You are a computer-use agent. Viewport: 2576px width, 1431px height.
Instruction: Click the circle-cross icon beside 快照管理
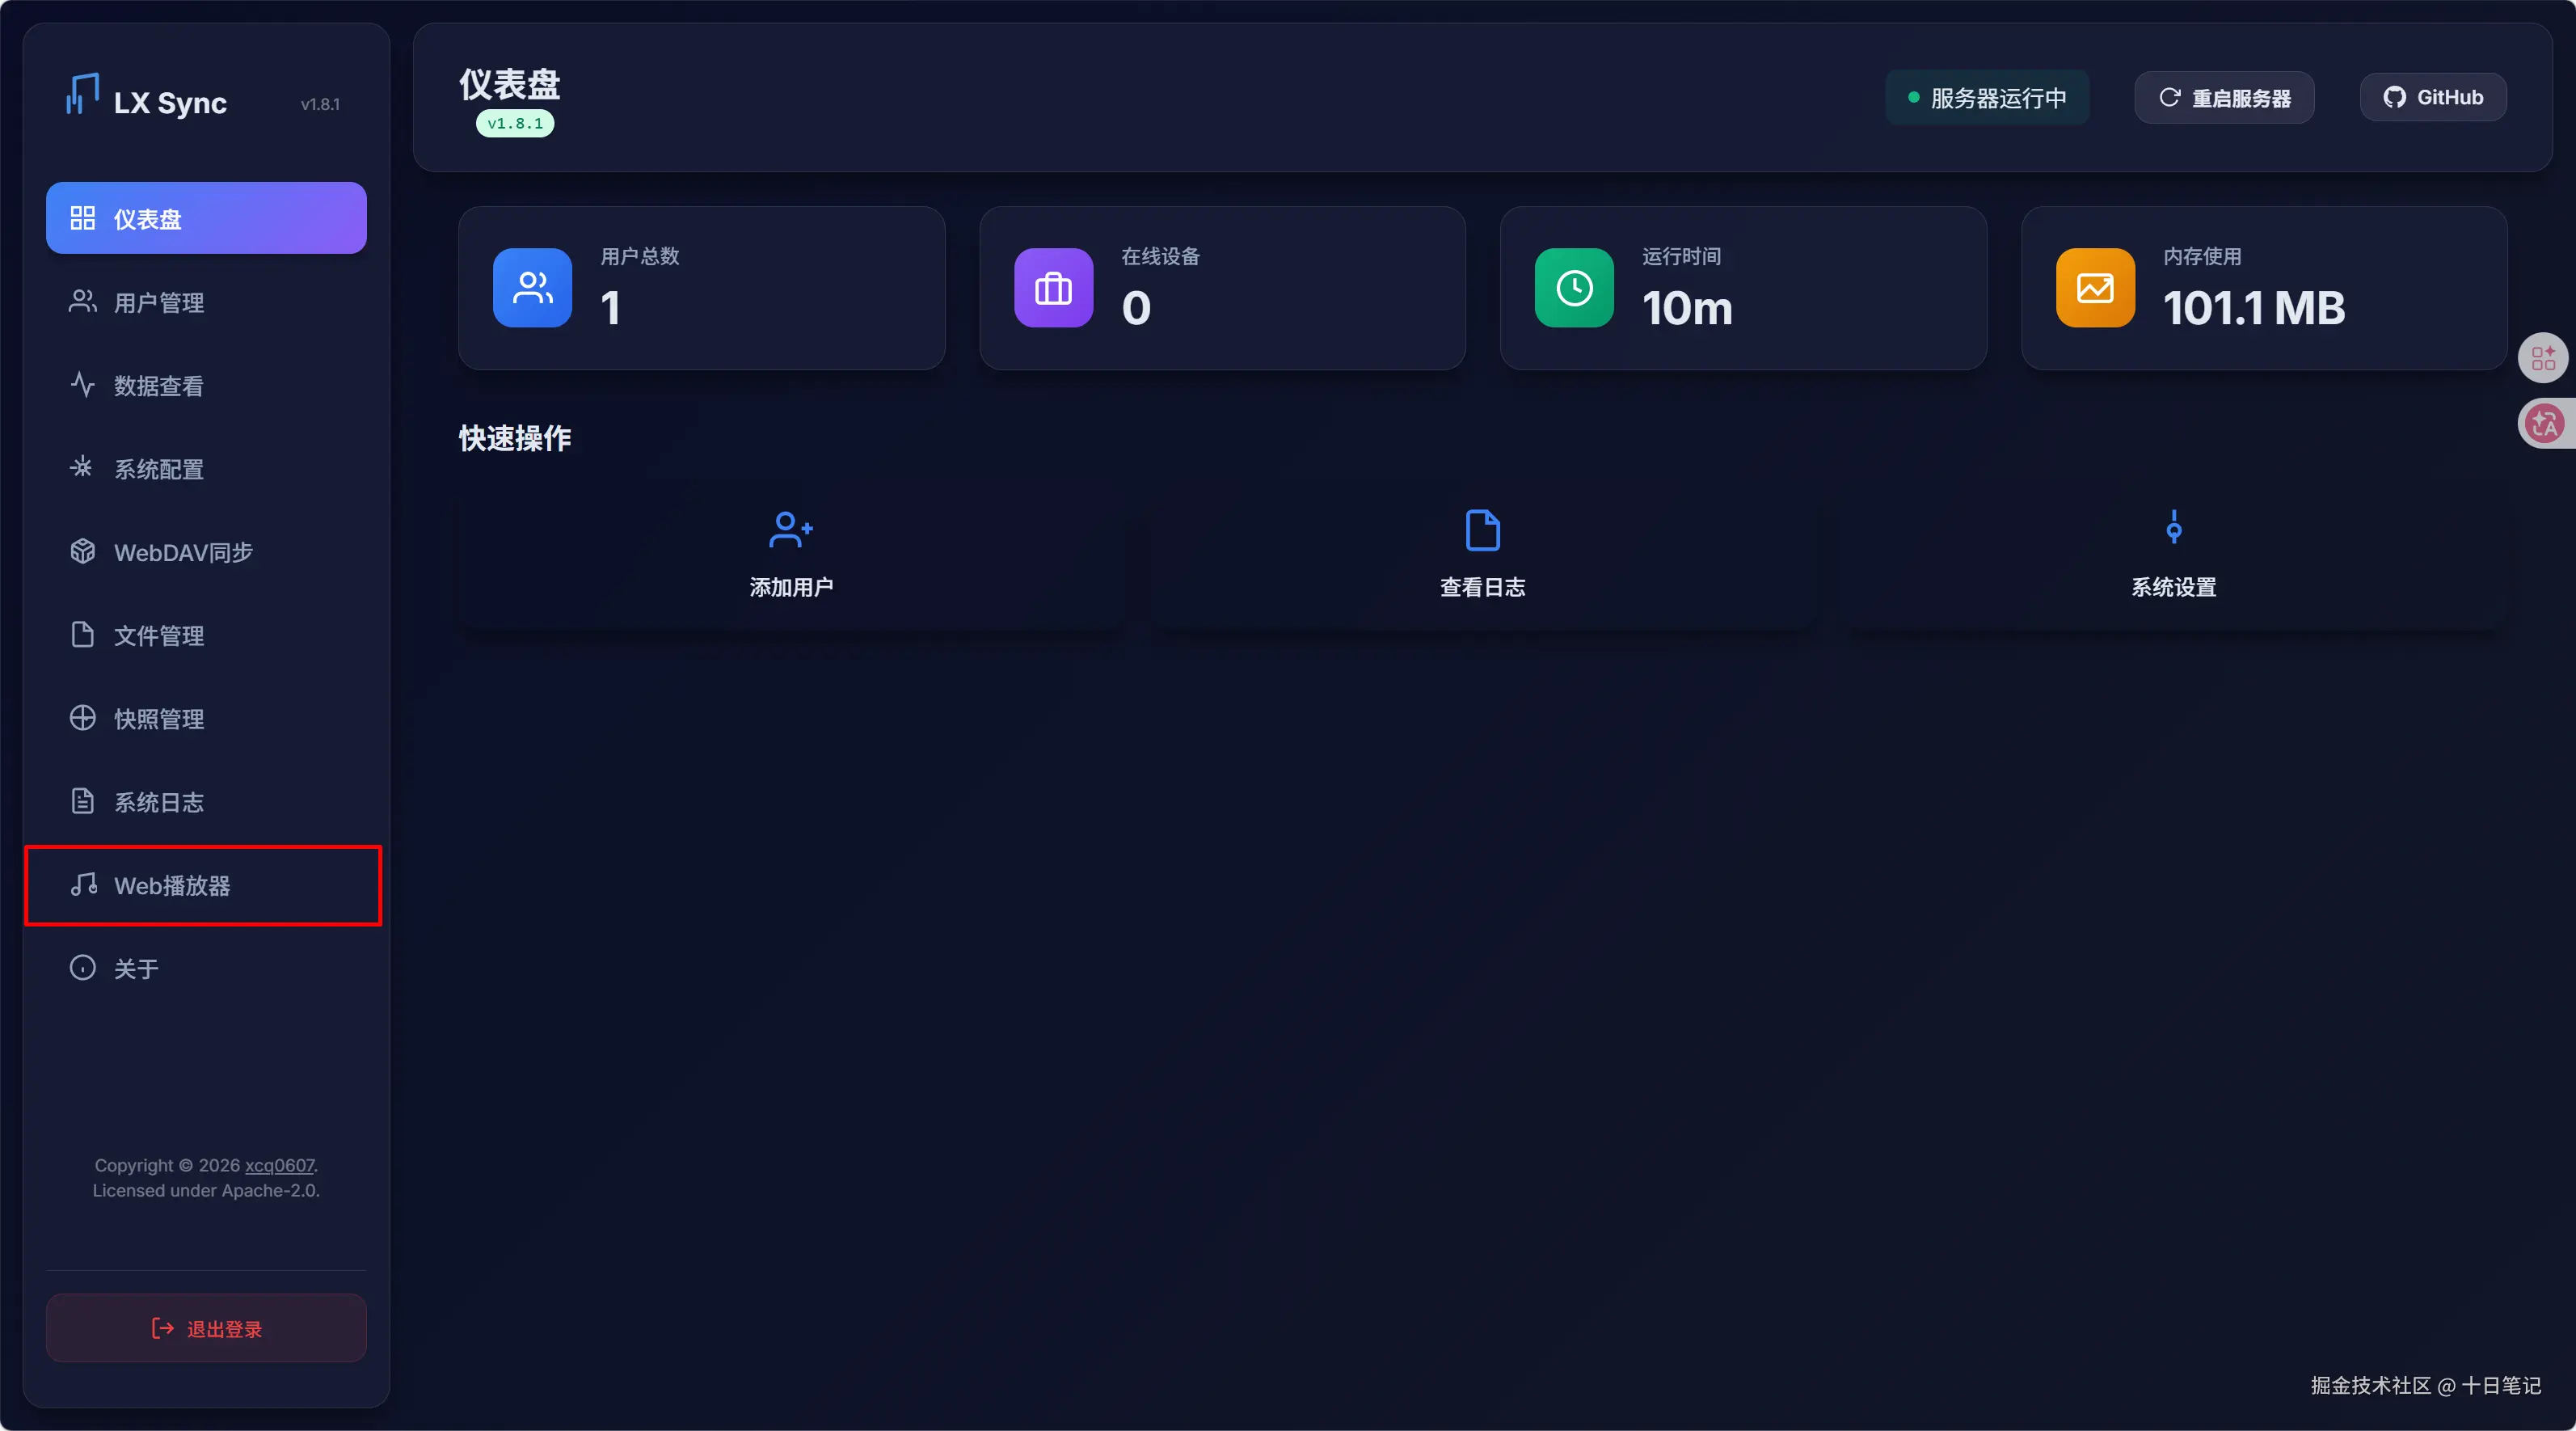click(82, 718)
